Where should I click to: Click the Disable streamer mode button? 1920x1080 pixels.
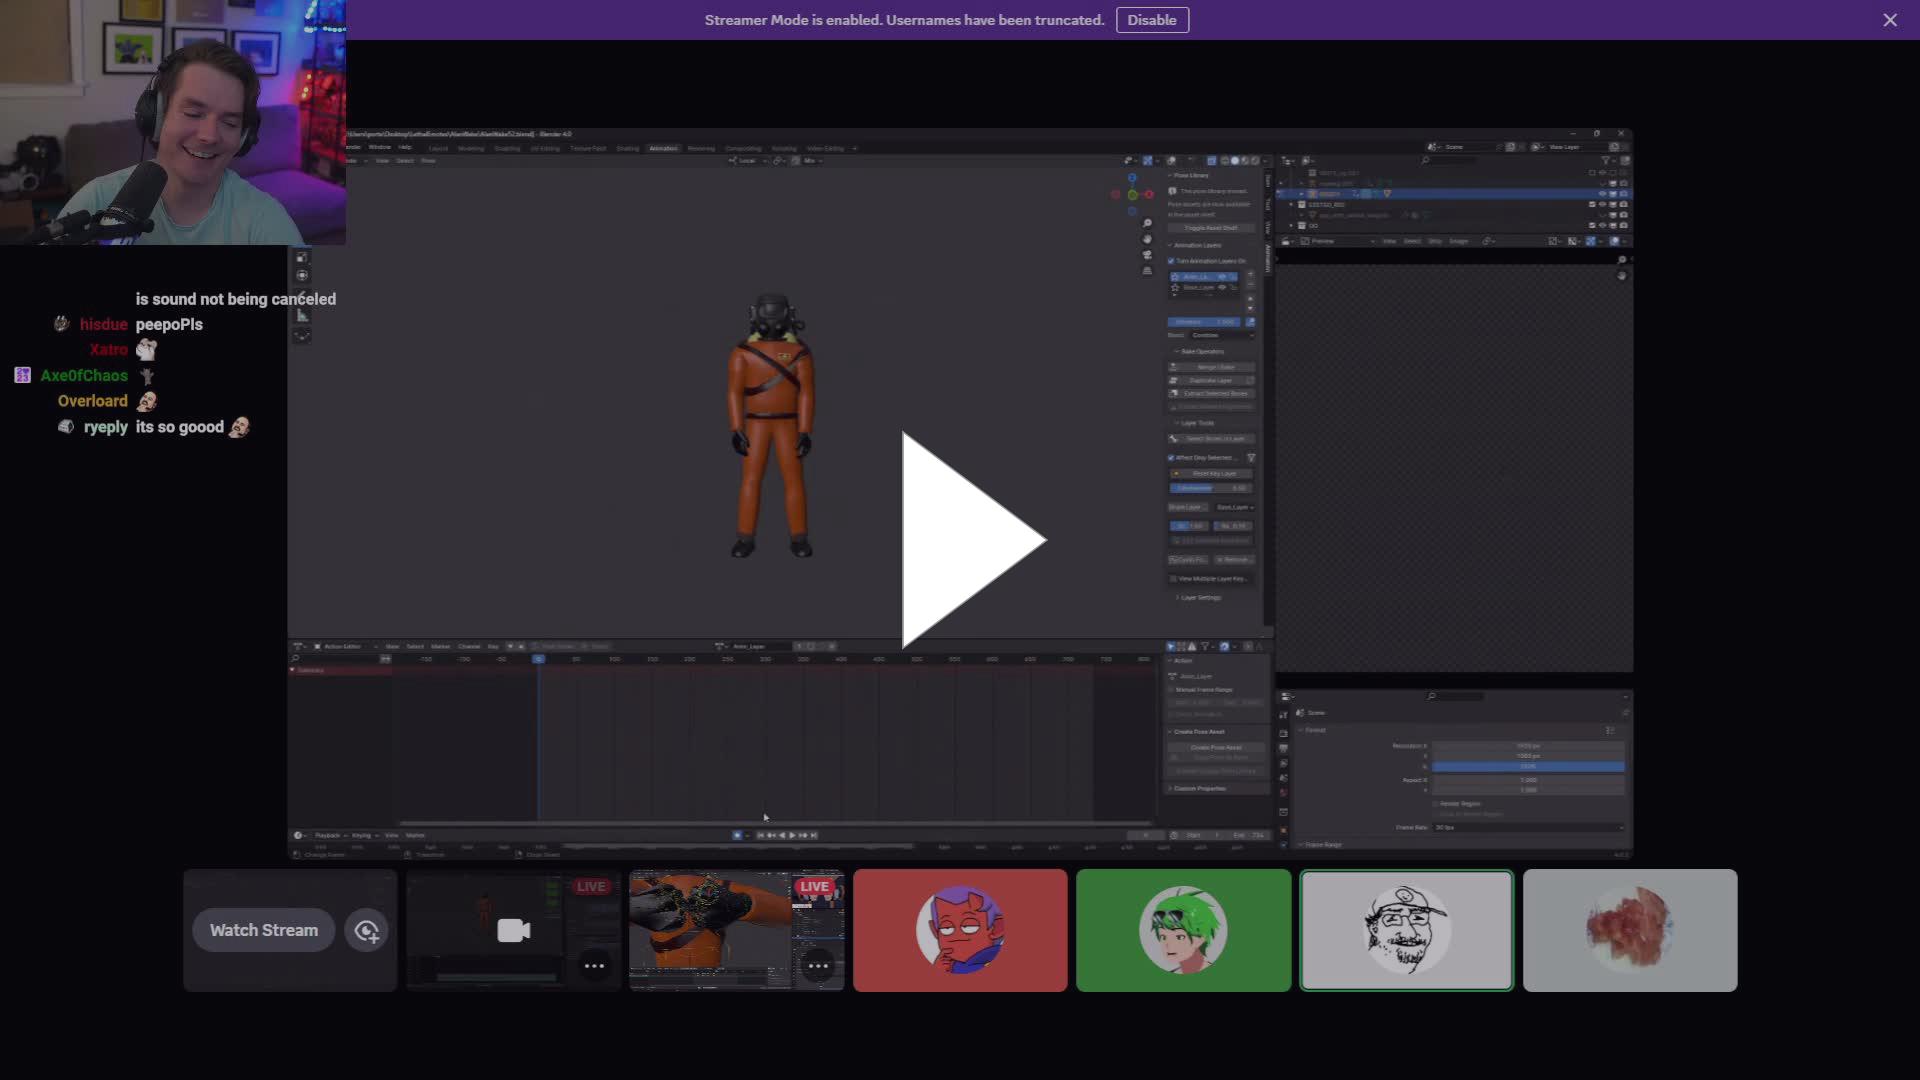pos(1152,20)
